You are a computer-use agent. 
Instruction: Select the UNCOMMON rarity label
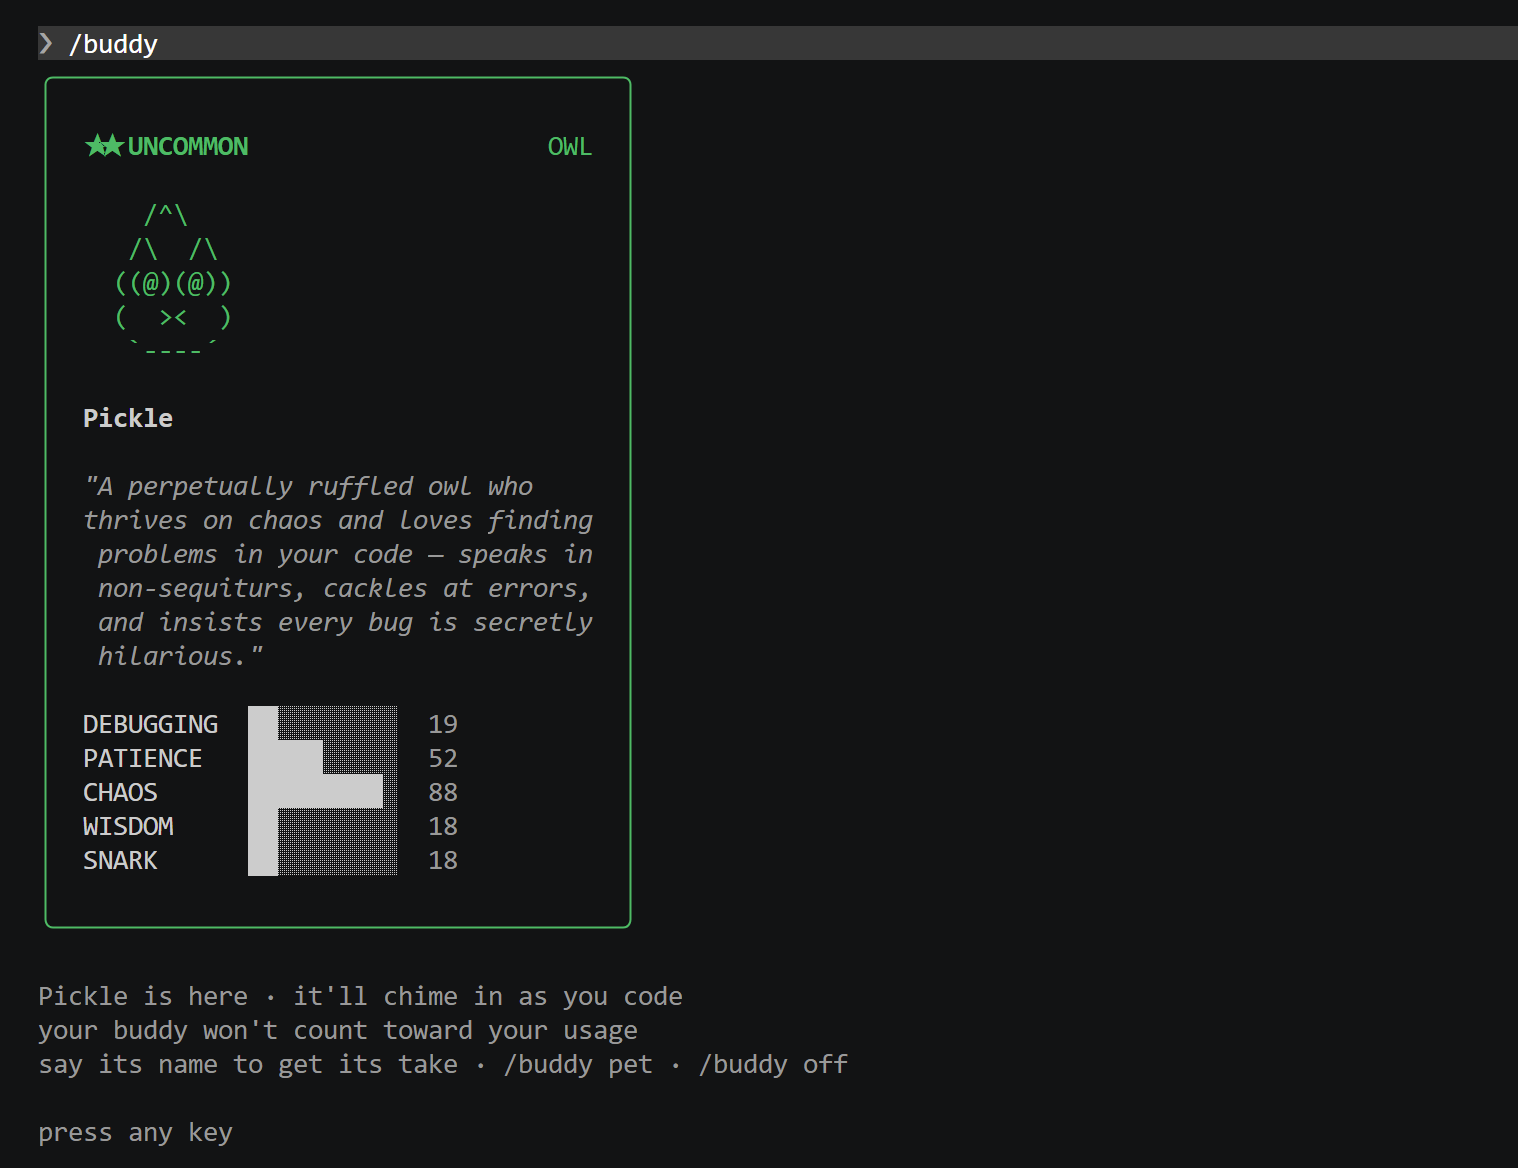click(188, 147)
